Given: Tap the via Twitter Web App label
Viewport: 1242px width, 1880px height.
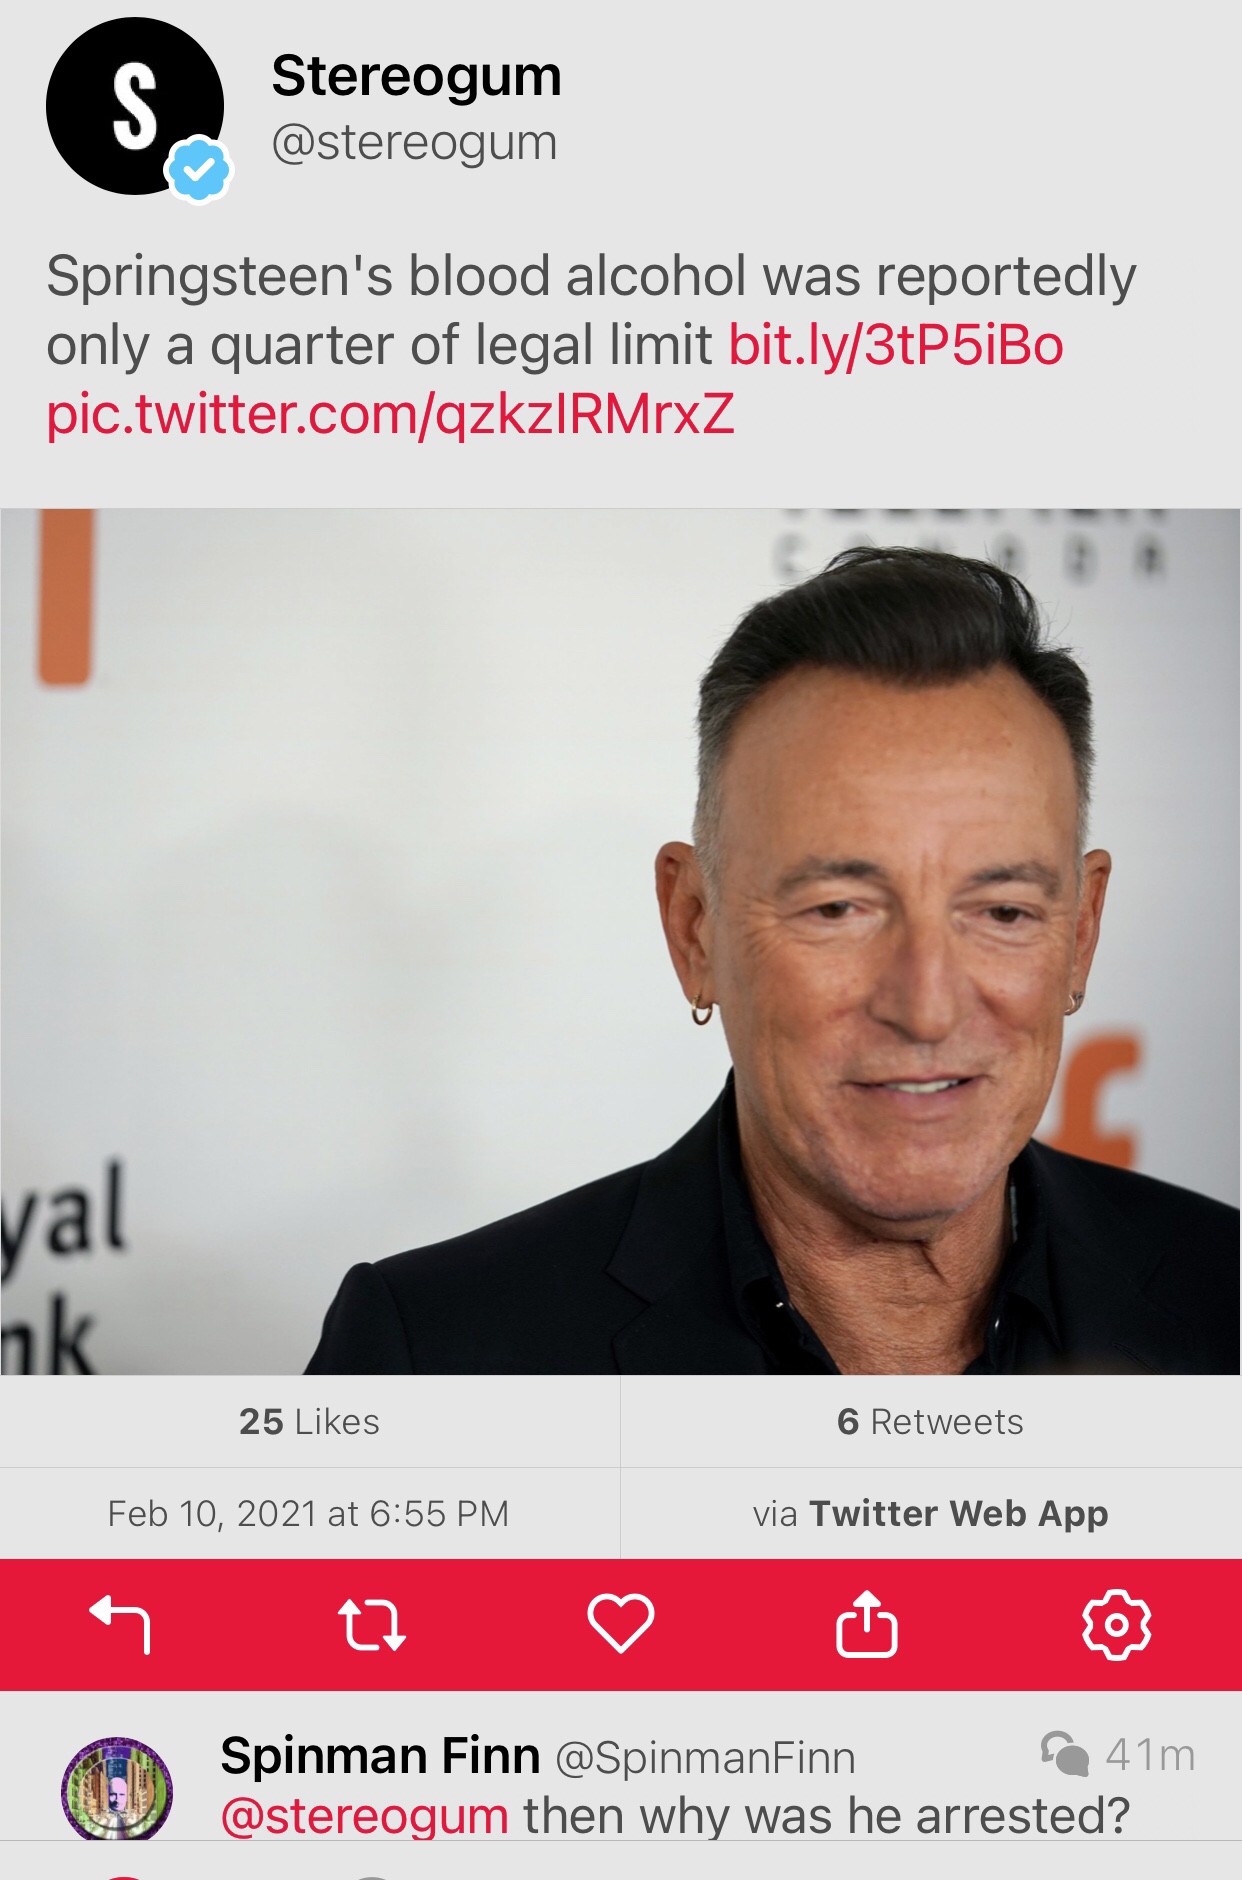Looking at the screenshot, I should tap(931, 1513).
